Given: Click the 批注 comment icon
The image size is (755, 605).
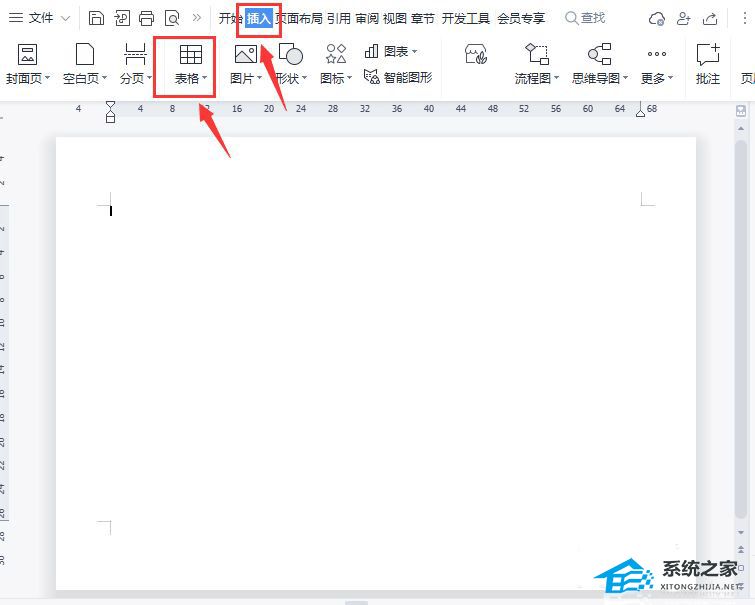Looking at the screenshot, I should [708, 54].
